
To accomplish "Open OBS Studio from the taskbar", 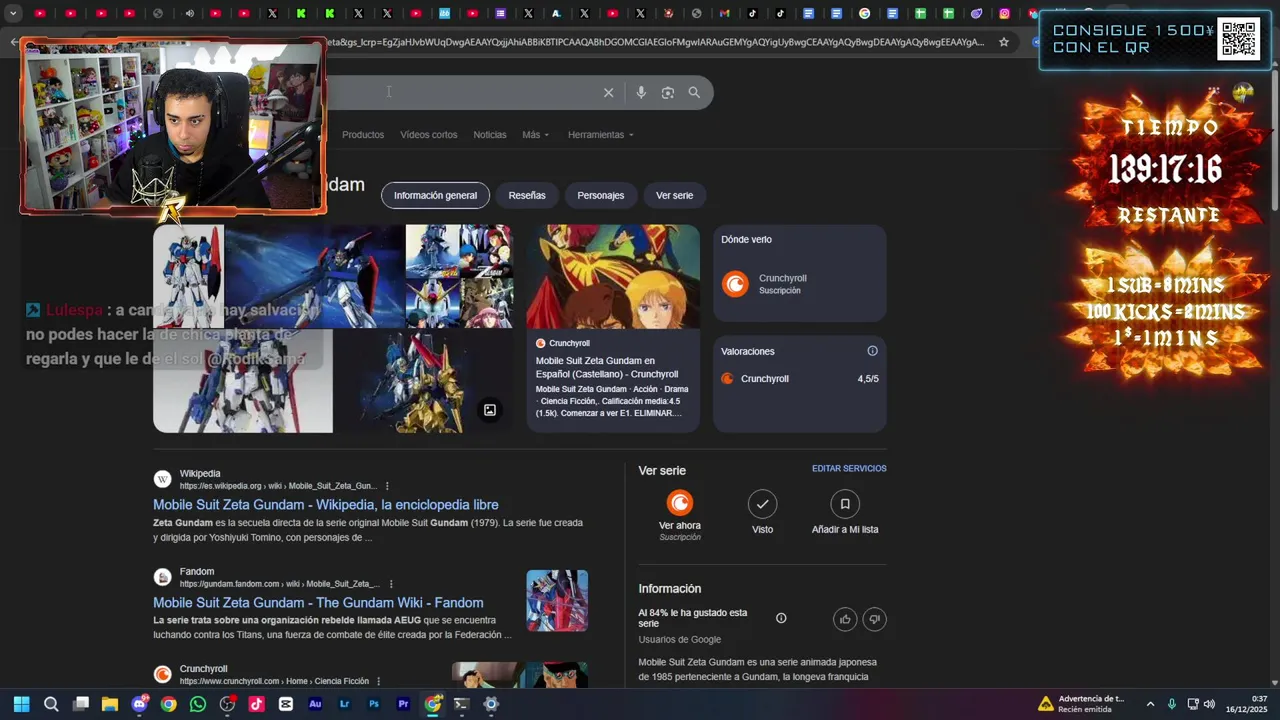I will [x=227, y=704].
